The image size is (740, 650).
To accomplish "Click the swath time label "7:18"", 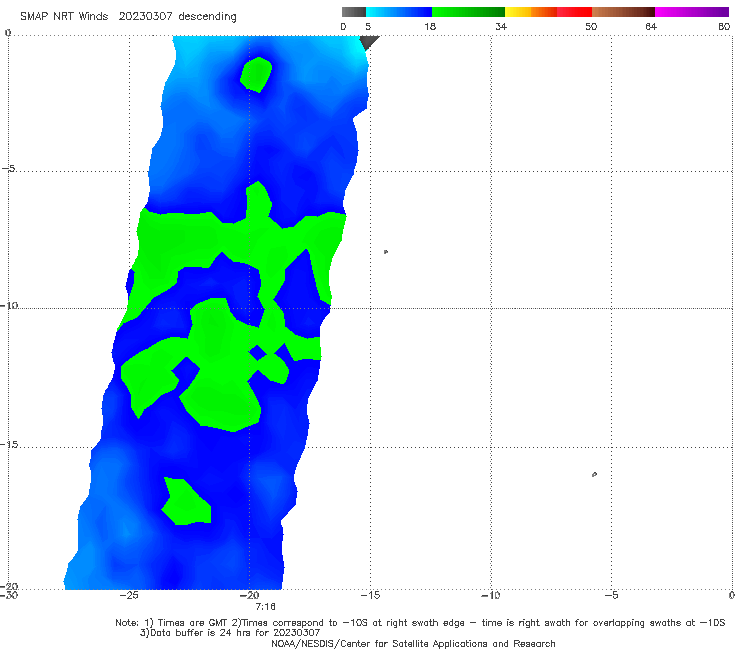I will pos(265,607).
